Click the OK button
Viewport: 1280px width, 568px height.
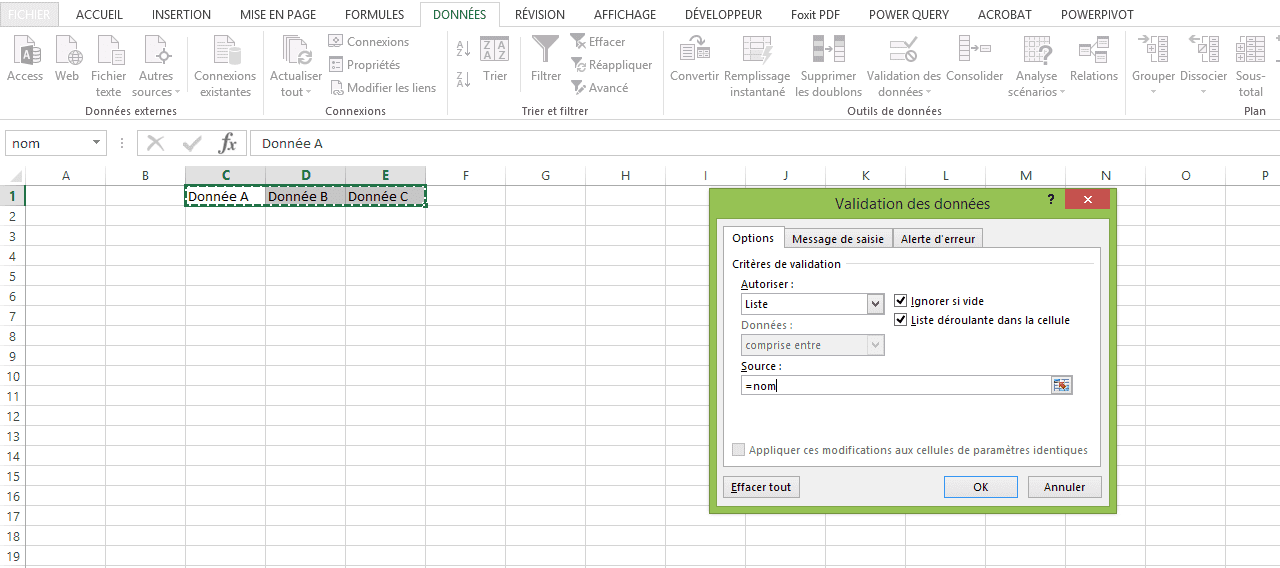tap(981, 487)
